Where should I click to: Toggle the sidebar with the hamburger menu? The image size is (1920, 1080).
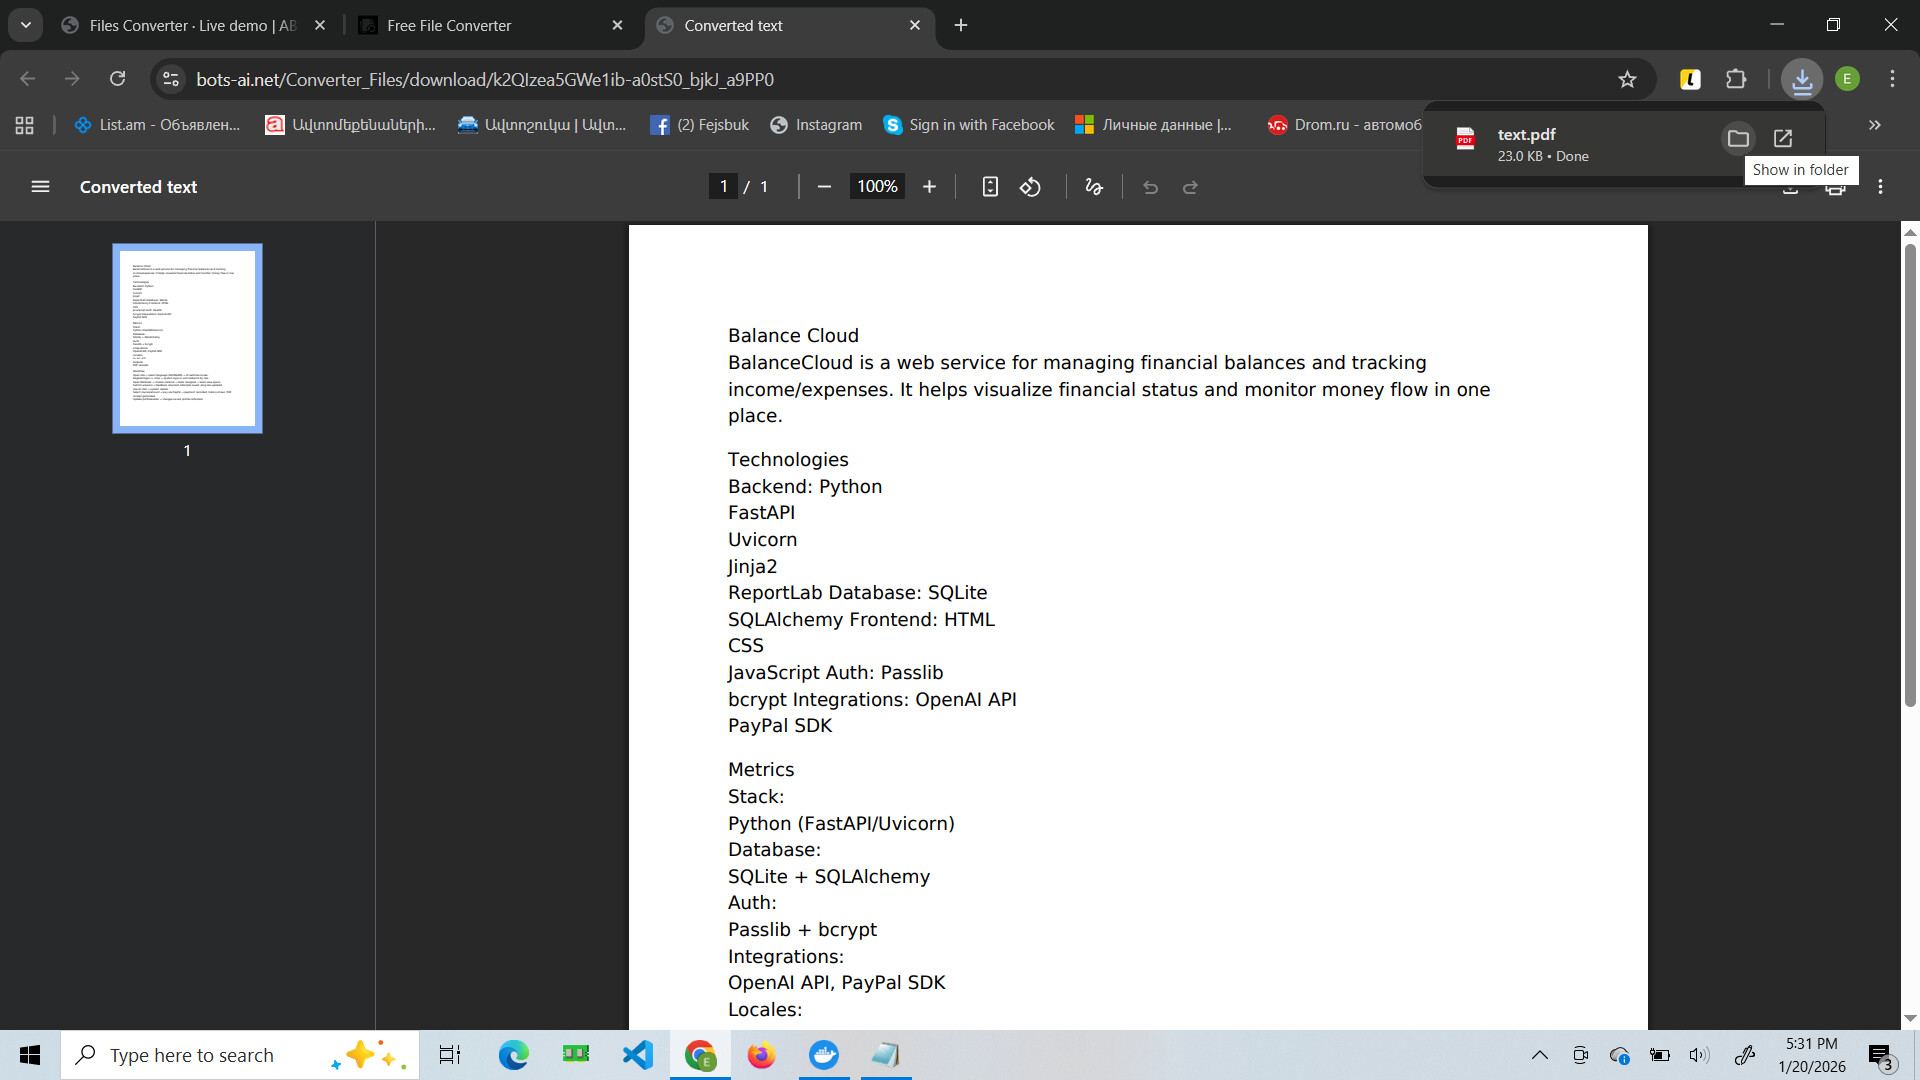[x=40, y=186]
